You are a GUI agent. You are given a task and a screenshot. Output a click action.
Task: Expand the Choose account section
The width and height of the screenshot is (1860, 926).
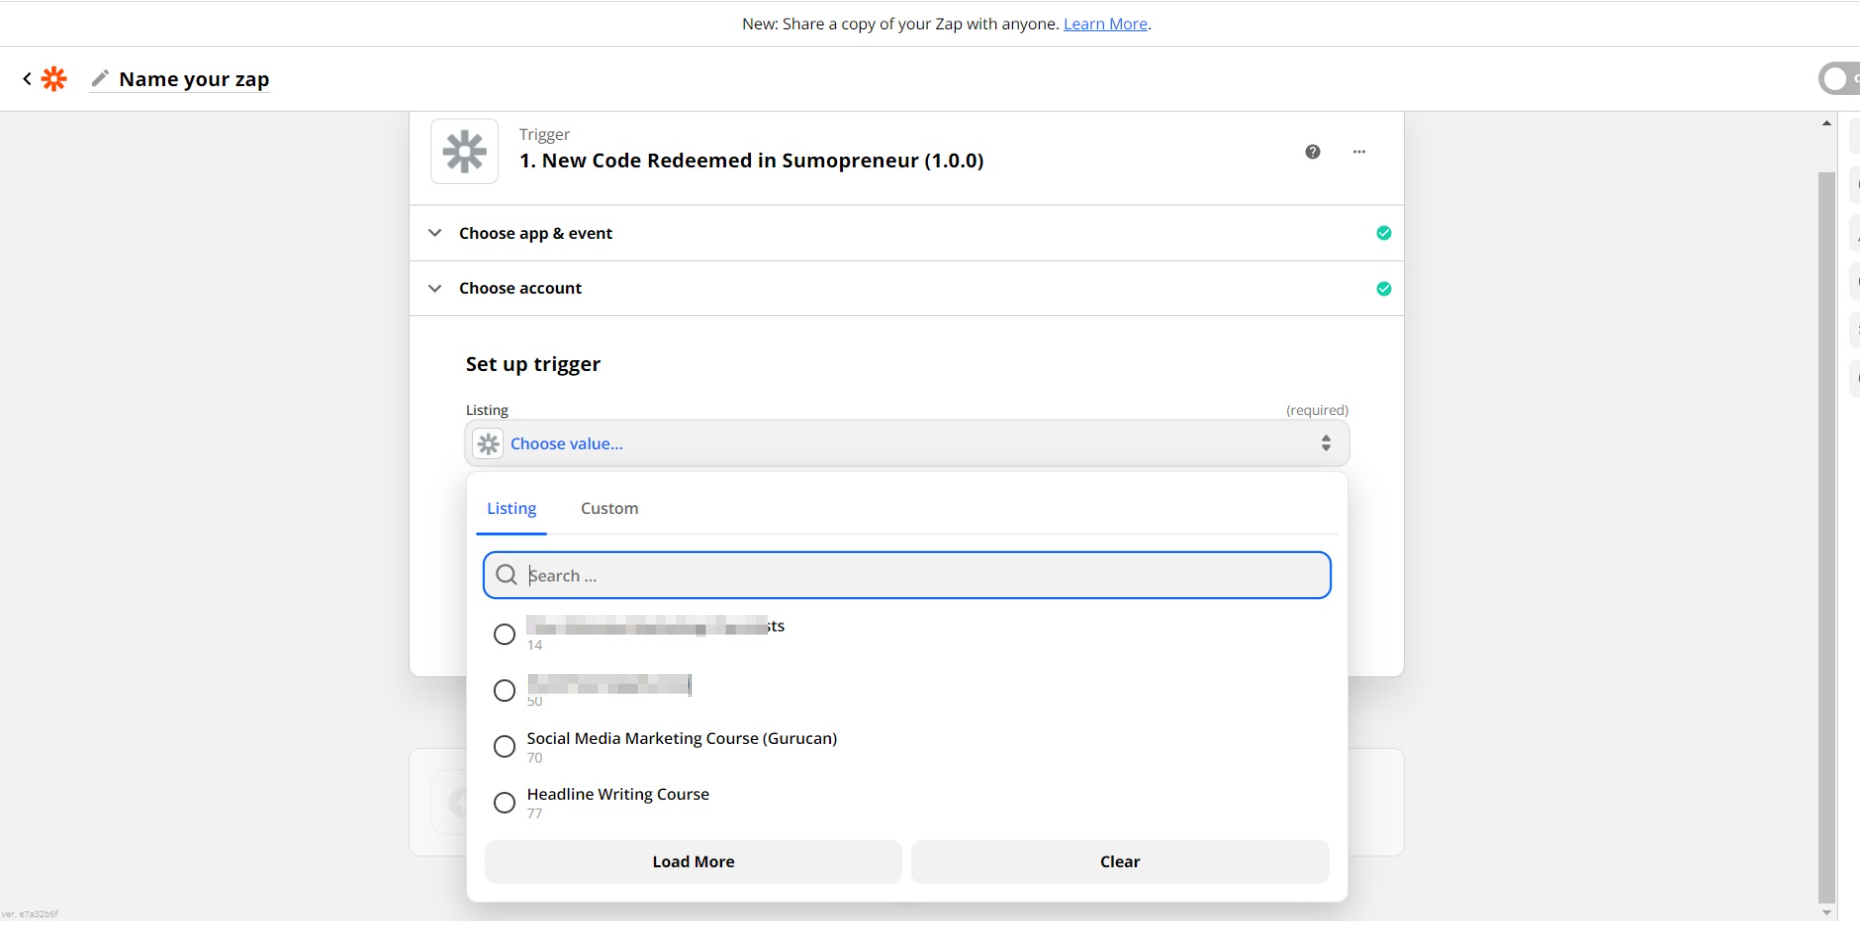906,288
